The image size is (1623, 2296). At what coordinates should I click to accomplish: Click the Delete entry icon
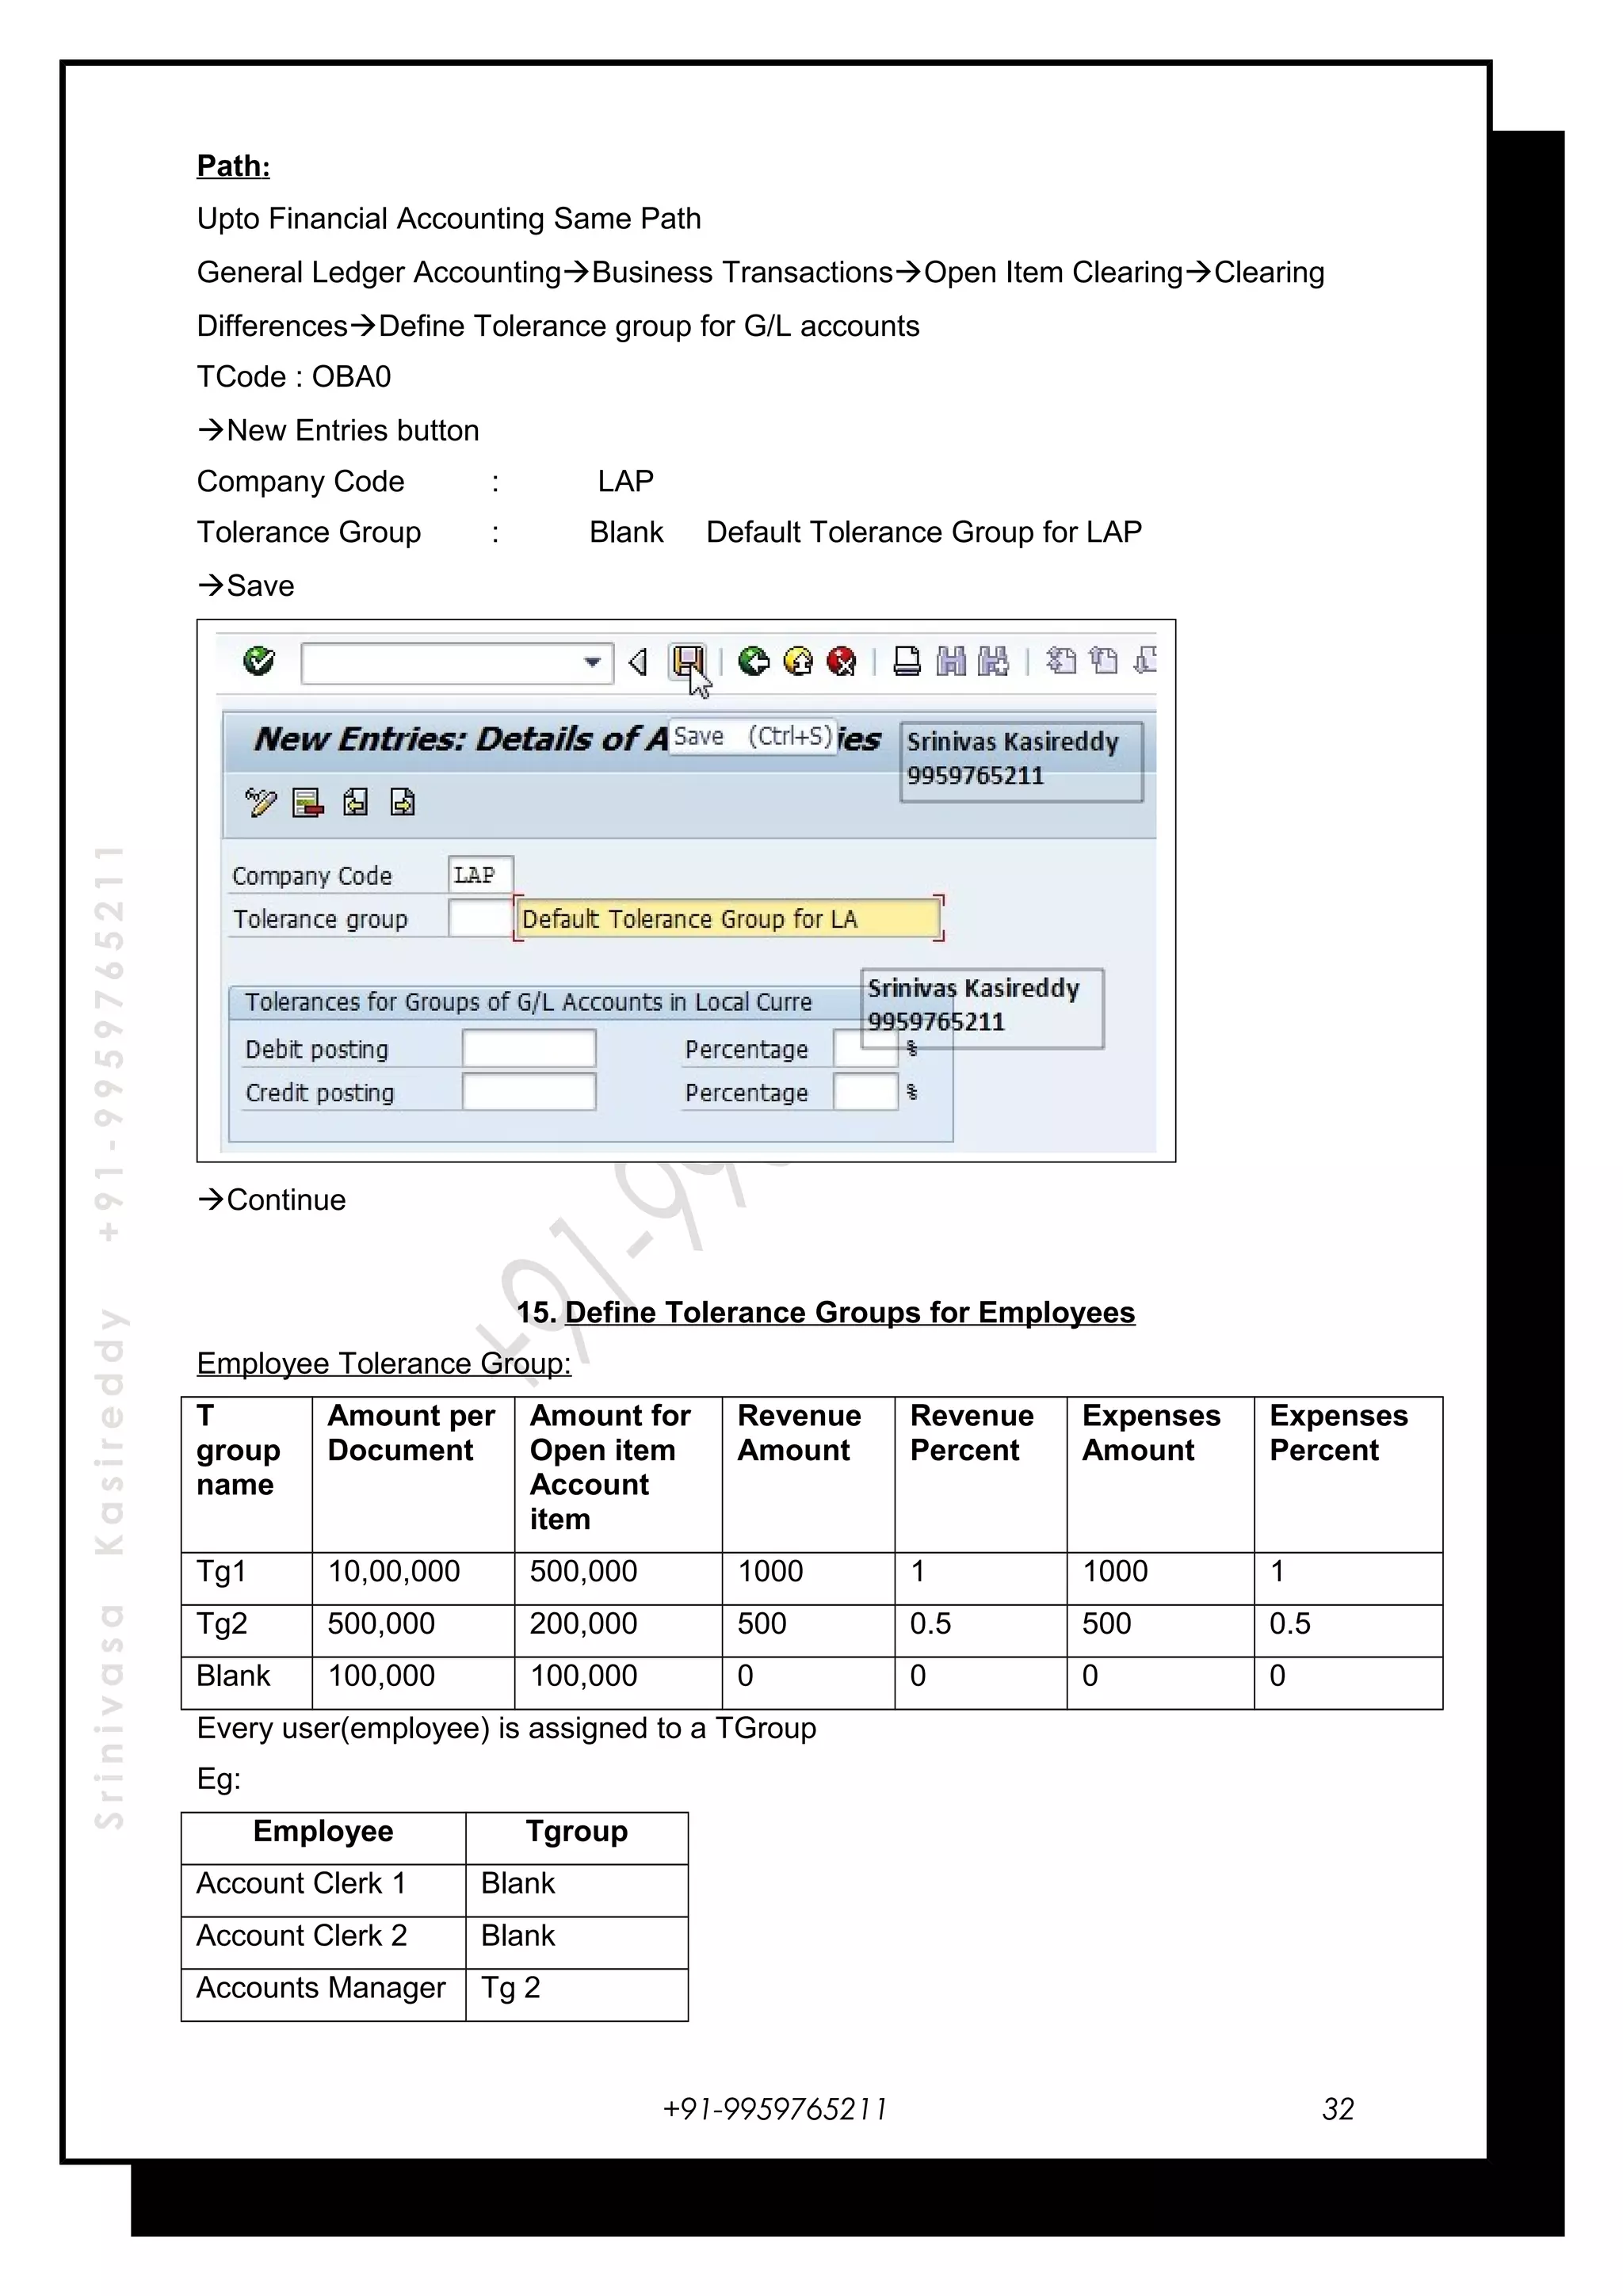pyautogui.click(x=307, y=803)
